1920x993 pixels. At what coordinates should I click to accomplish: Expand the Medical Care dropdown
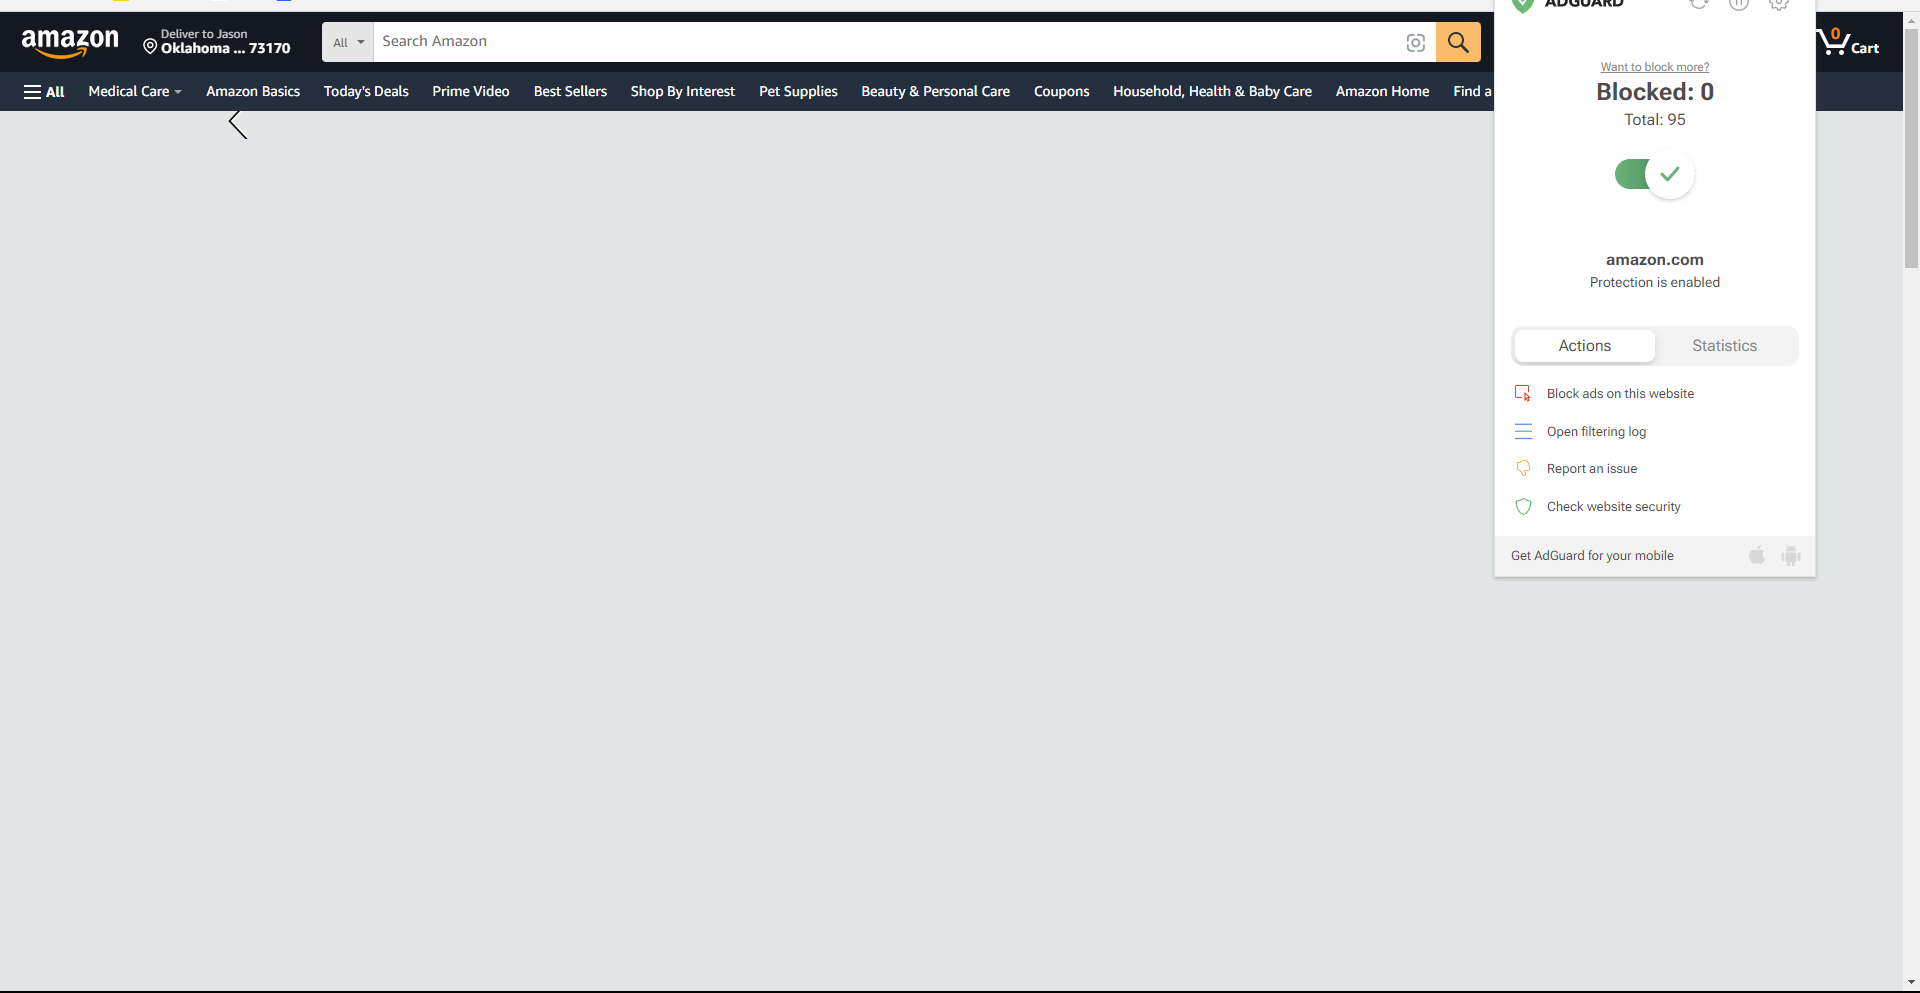pyautogui.click(x=134, y=91)
